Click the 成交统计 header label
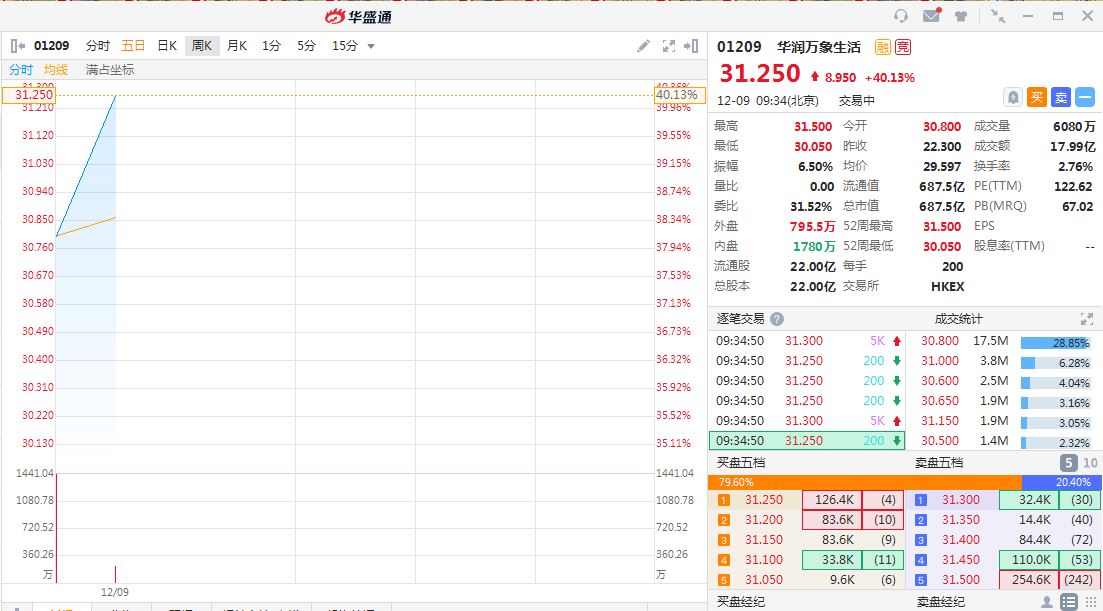This screenshot has height=611, width=1103. click(958, 319)
